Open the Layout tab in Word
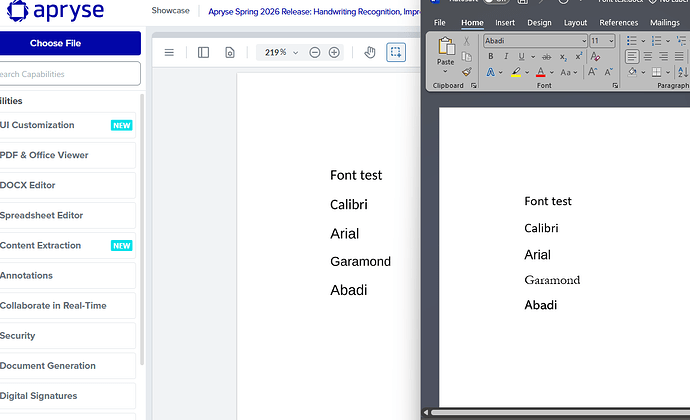Viewport: 690px width, 420px height. pos(575,23)
